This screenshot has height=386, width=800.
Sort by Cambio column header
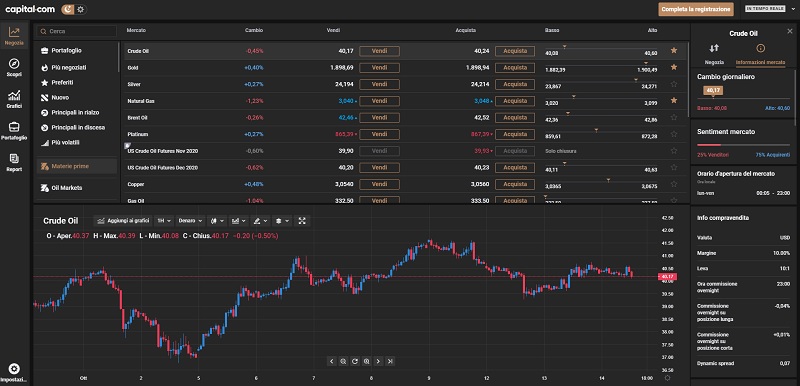click(x=254, y=31)
